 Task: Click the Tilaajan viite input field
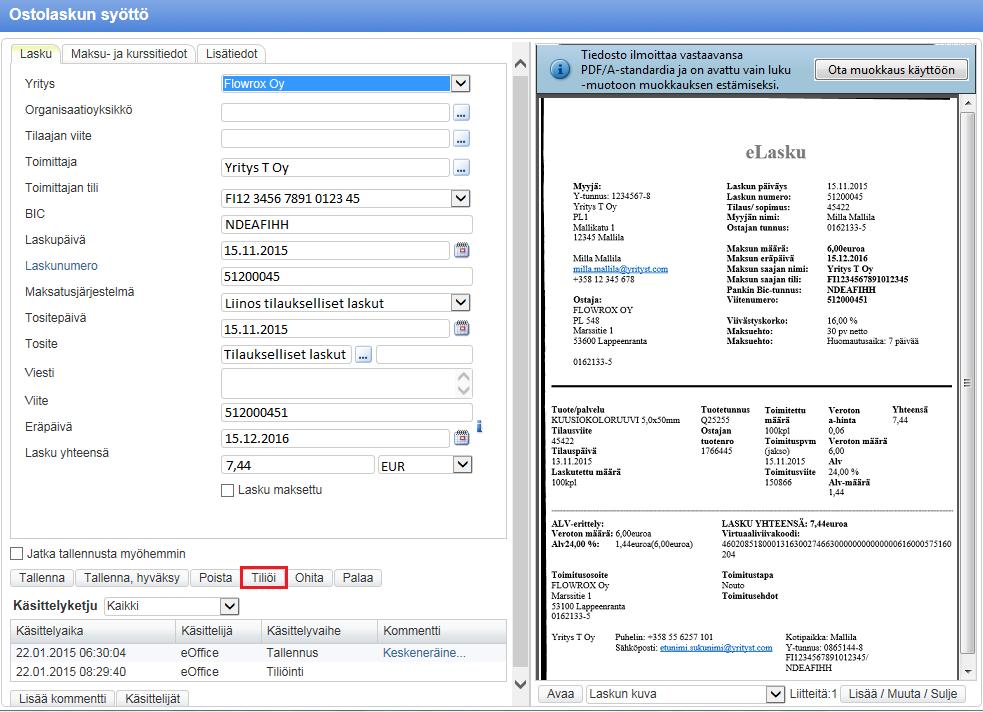click(335, 139)
